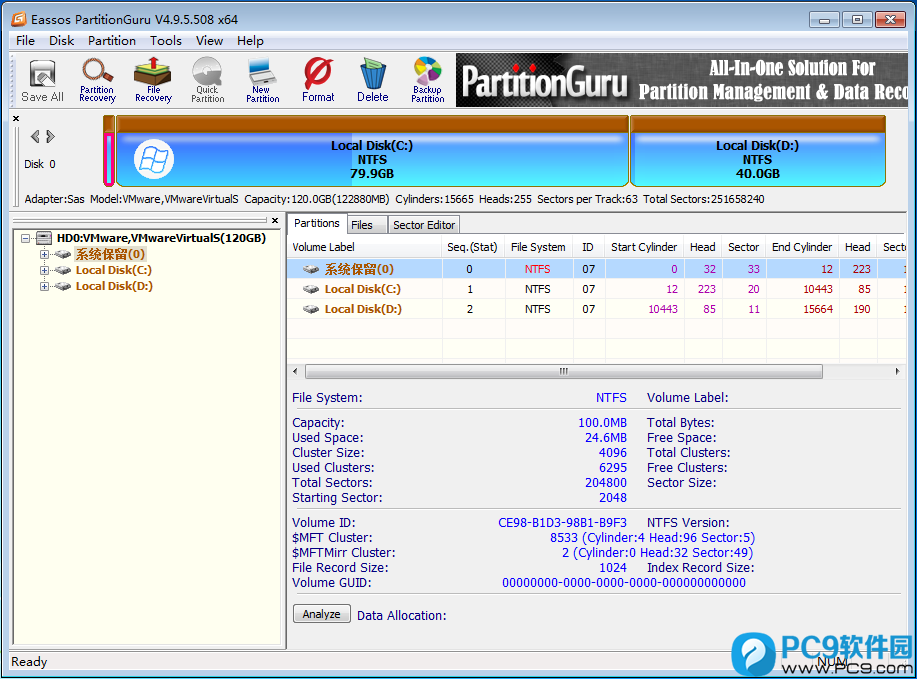917x679 pixels.
Task: Select HD0:VMware,VMwareVirtualS(120GB) in the tree
Action: 161,238
